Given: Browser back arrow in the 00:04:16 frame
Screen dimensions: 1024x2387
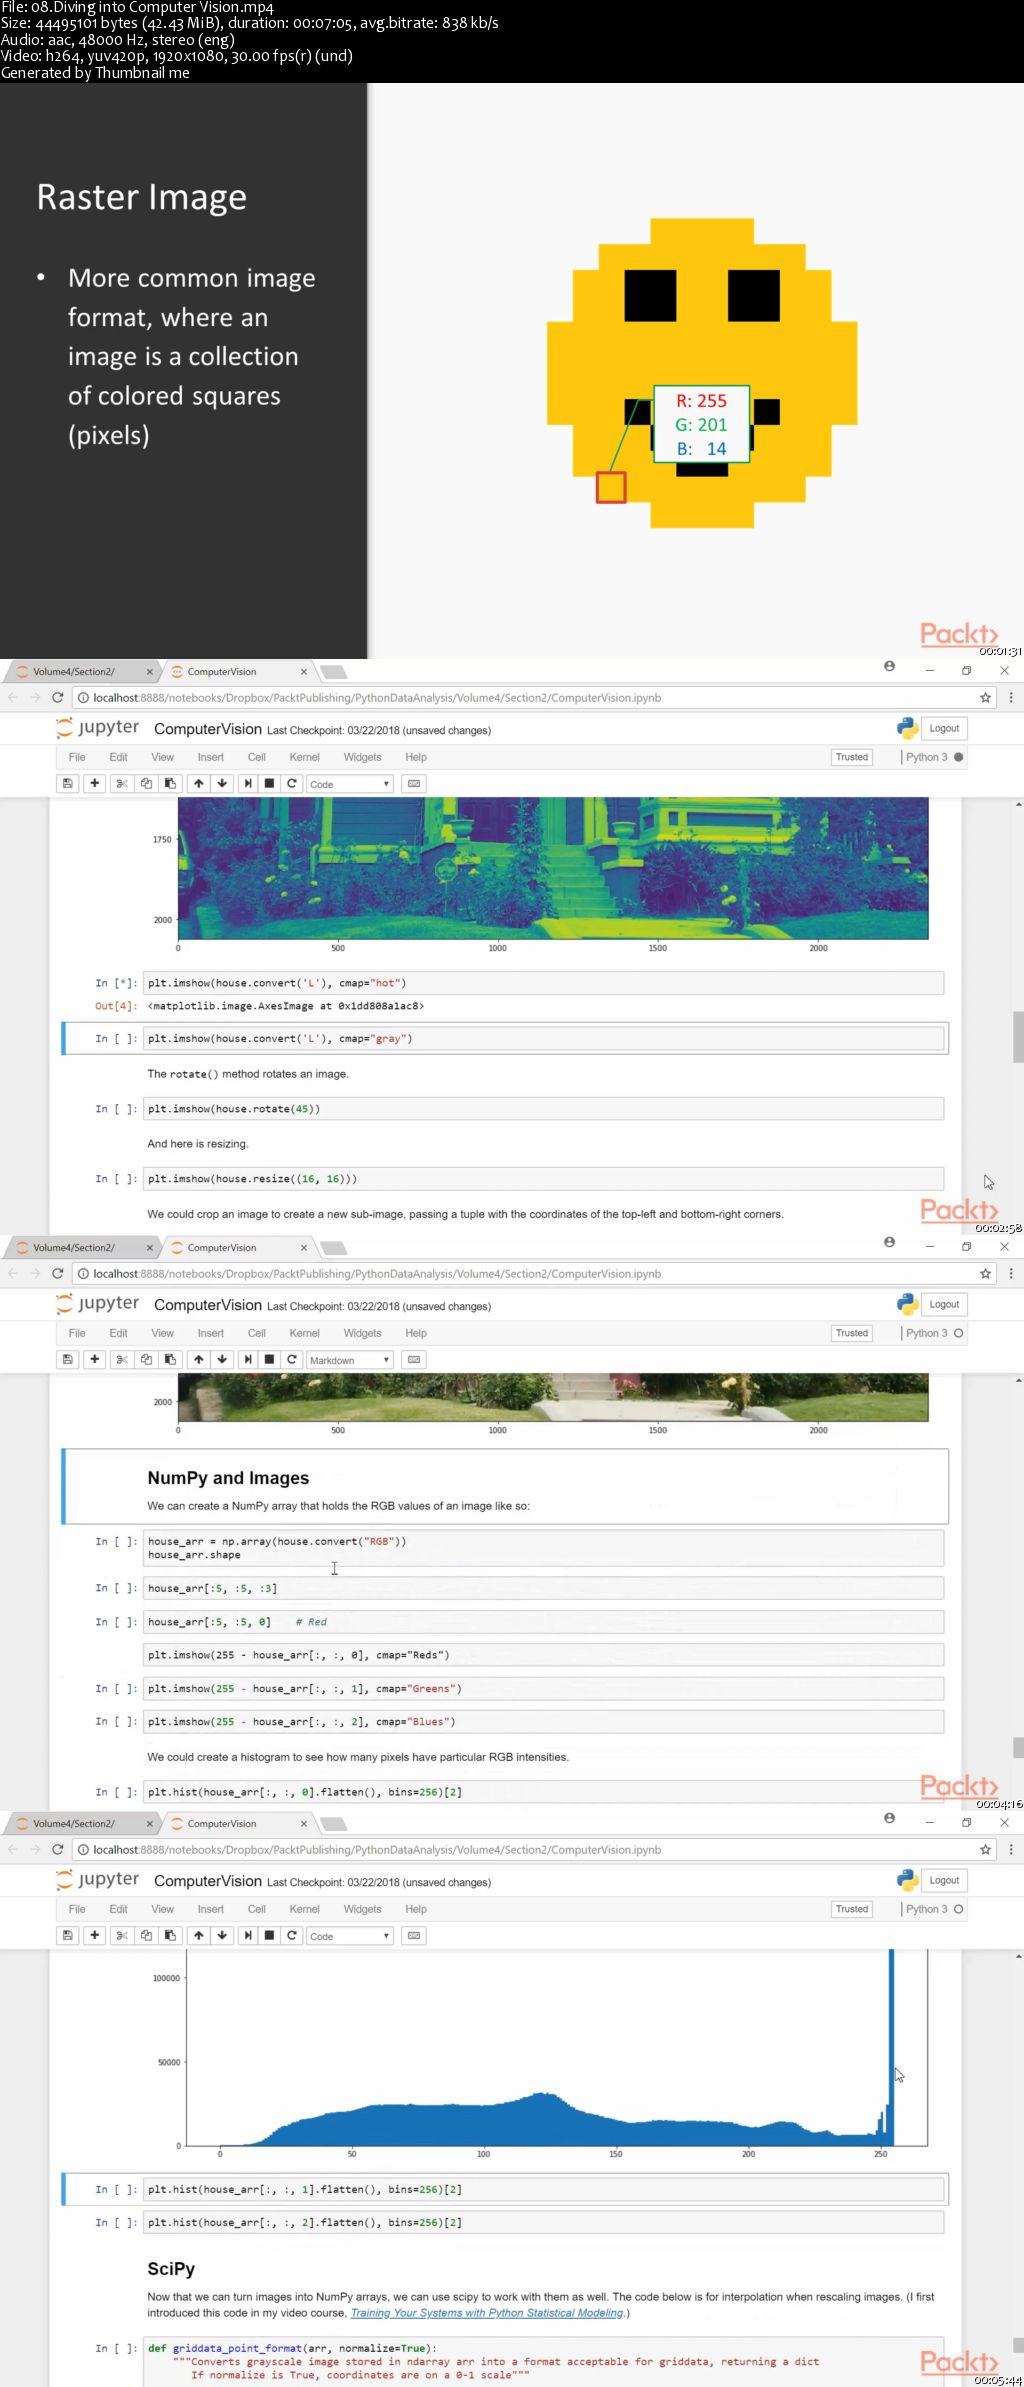Looking at the screenshot, I should pyautogui.click(x=13, y=1273).
